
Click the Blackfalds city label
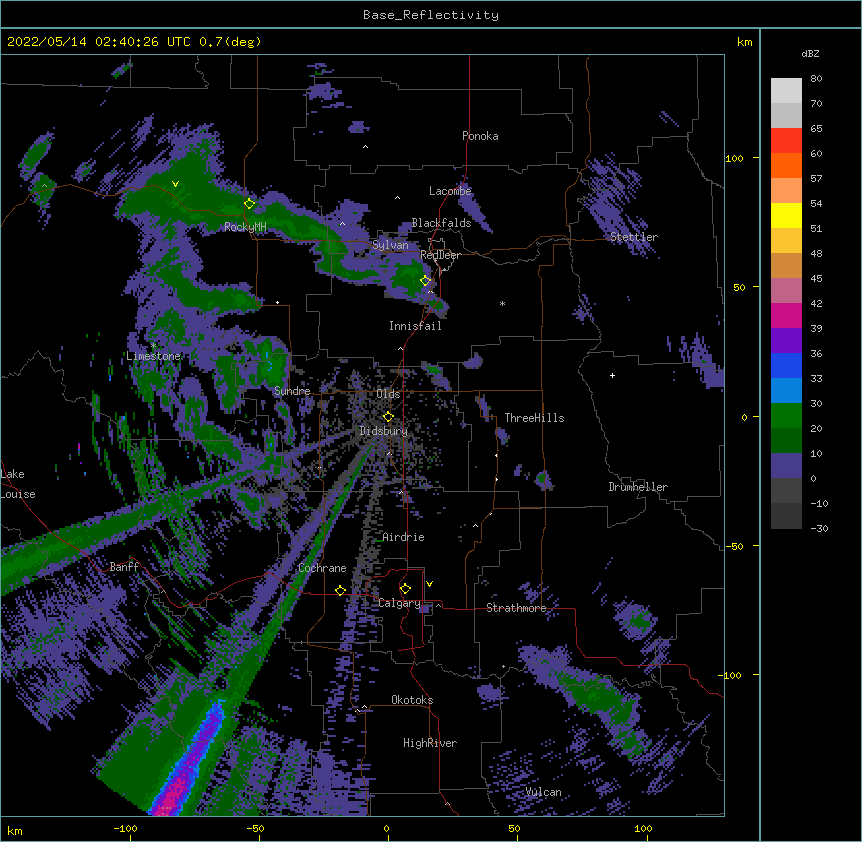[441, 223]
